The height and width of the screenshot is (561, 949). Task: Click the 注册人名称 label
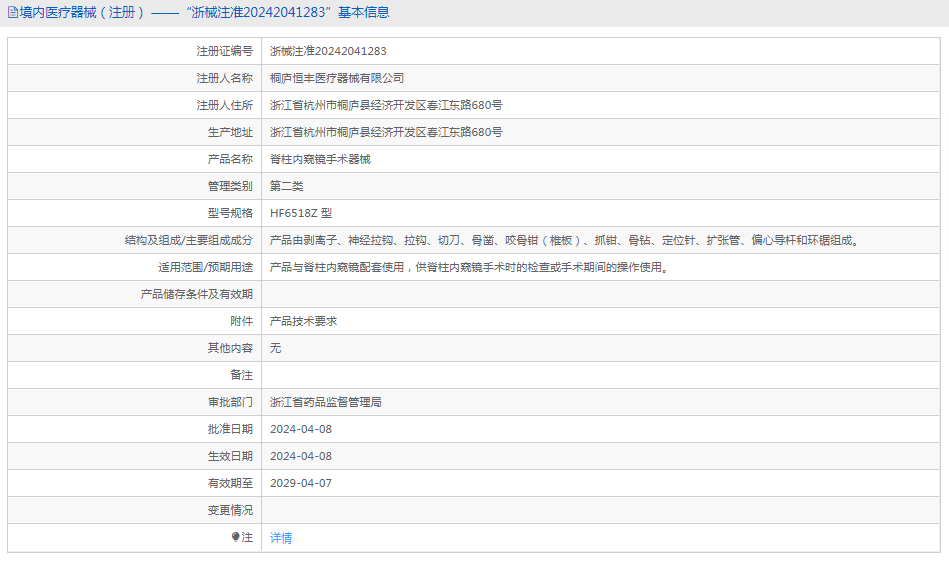225,78
